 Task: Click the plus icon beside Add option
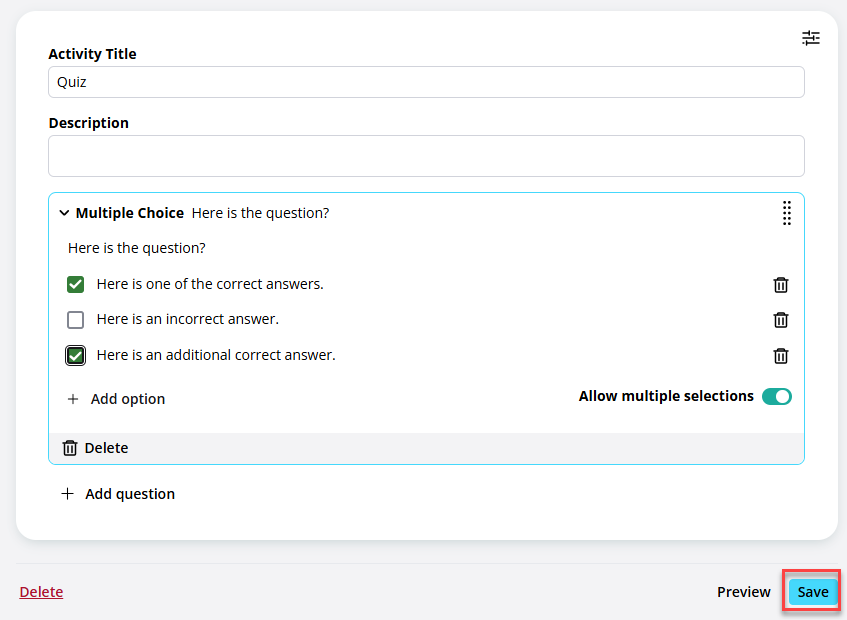pos(73,399)
